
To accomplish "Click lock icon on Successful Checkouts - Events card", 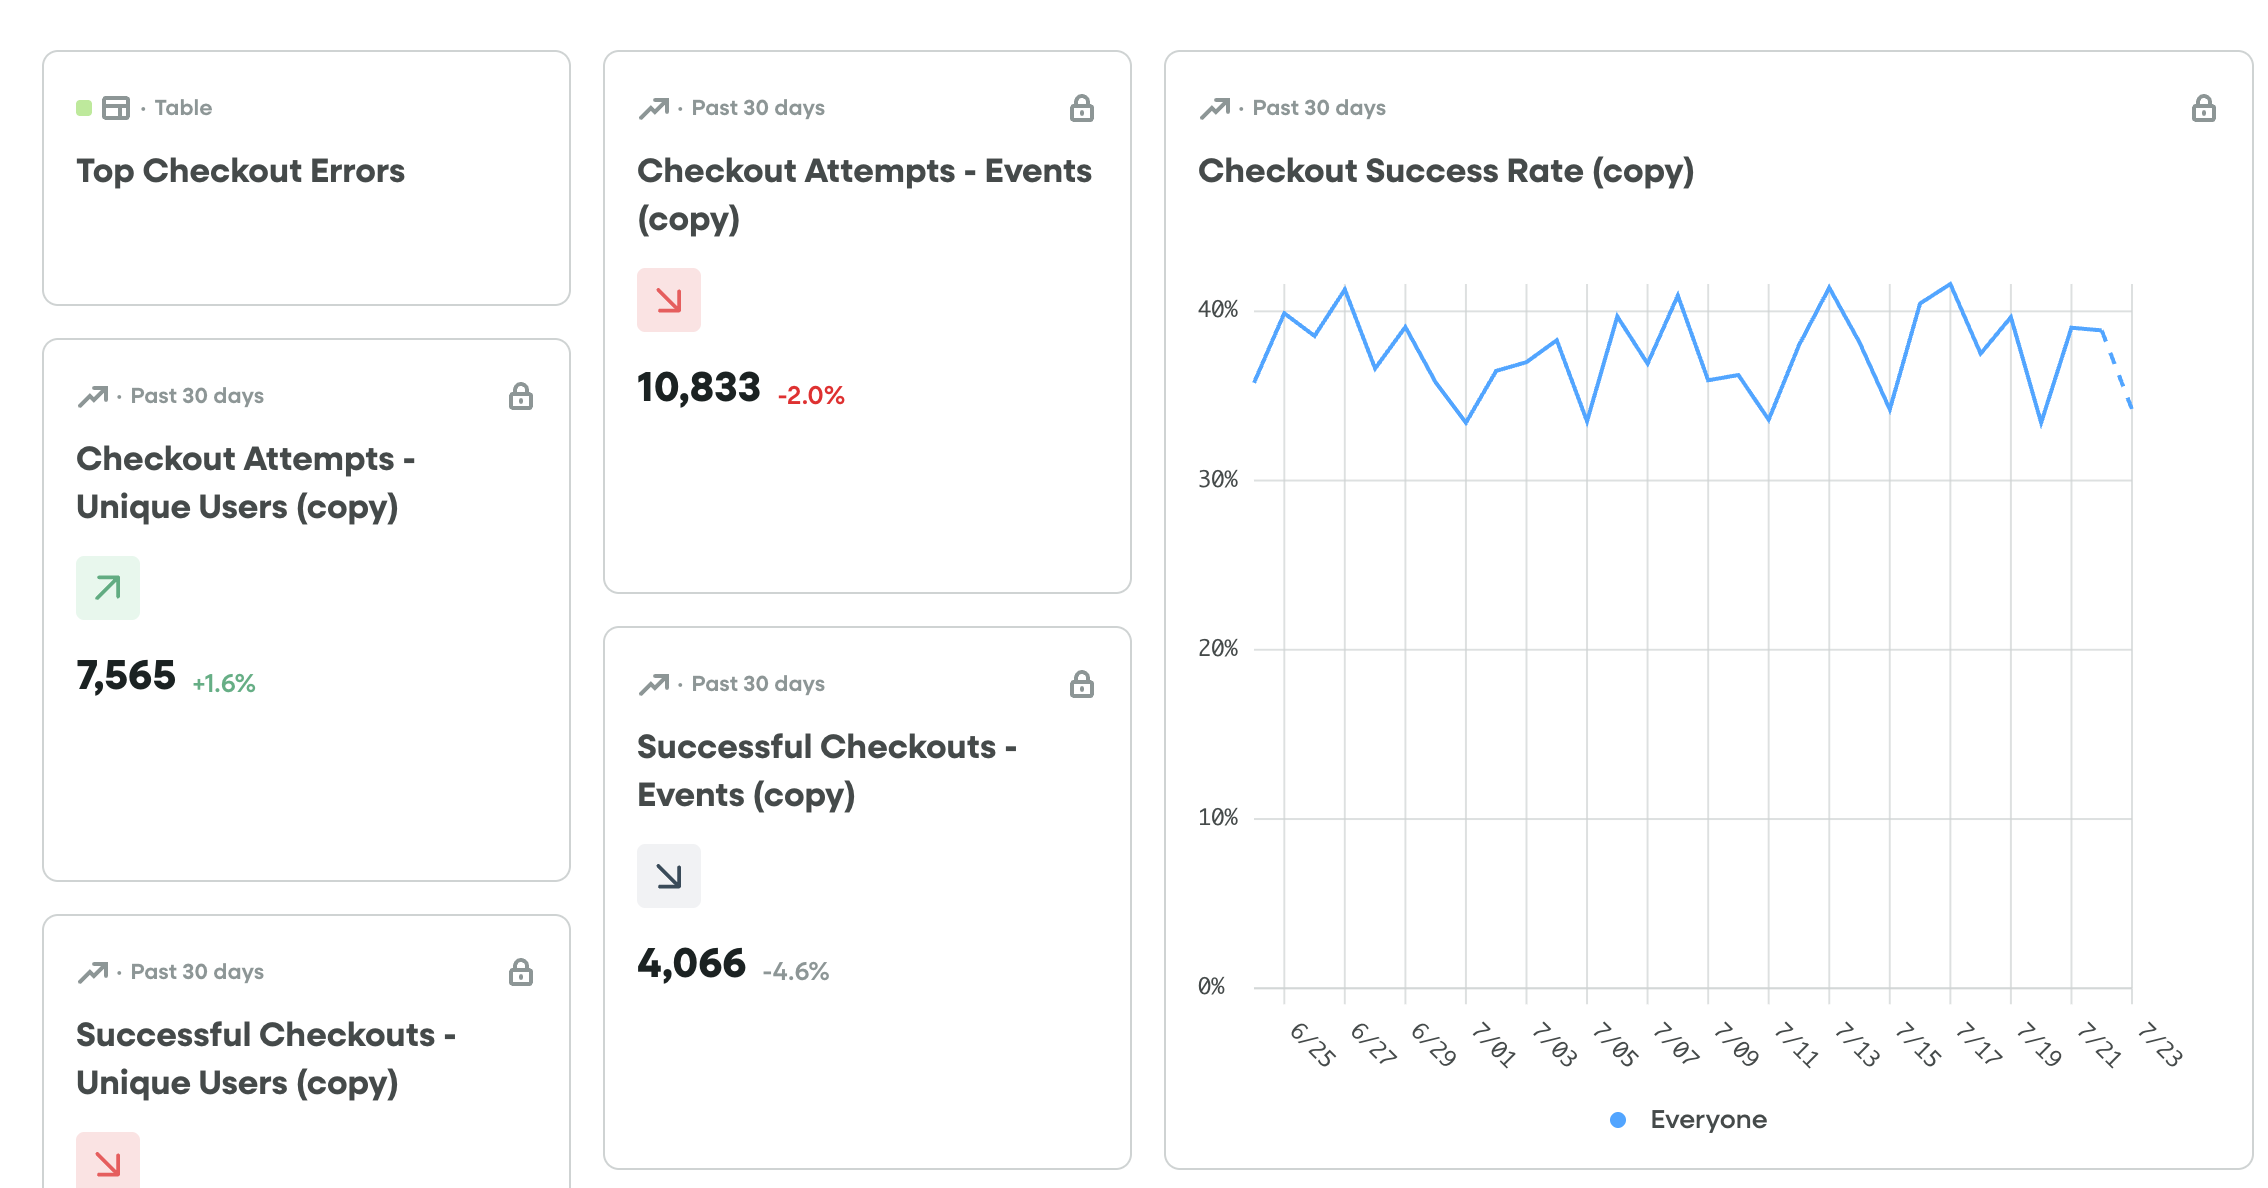I will 1081,684.
